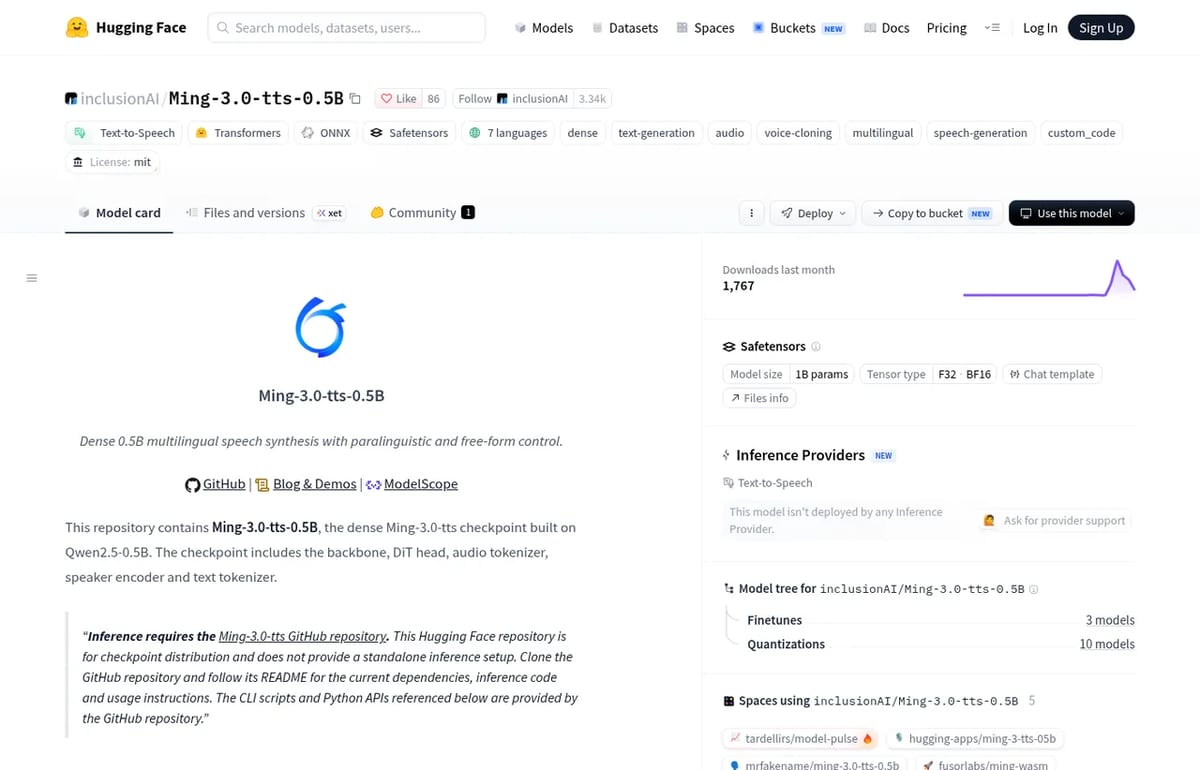Click the Transformers library tag

pyautogui.click(x=238, y=133)
